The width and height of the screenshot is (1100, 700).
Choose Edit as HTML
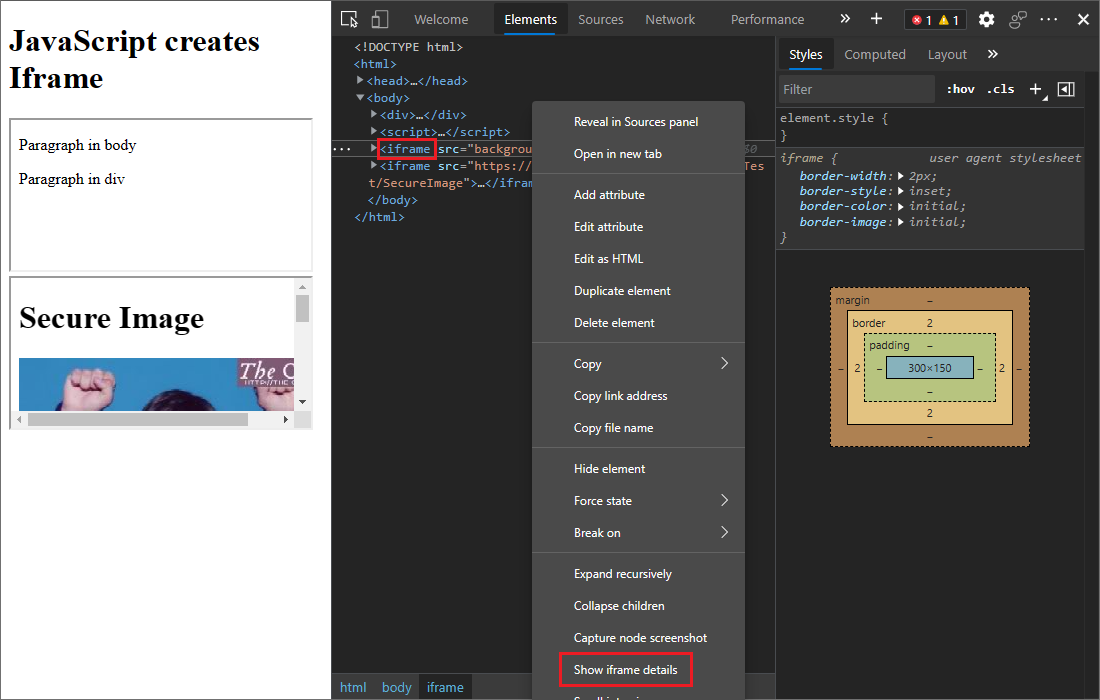tap(638, 258)
